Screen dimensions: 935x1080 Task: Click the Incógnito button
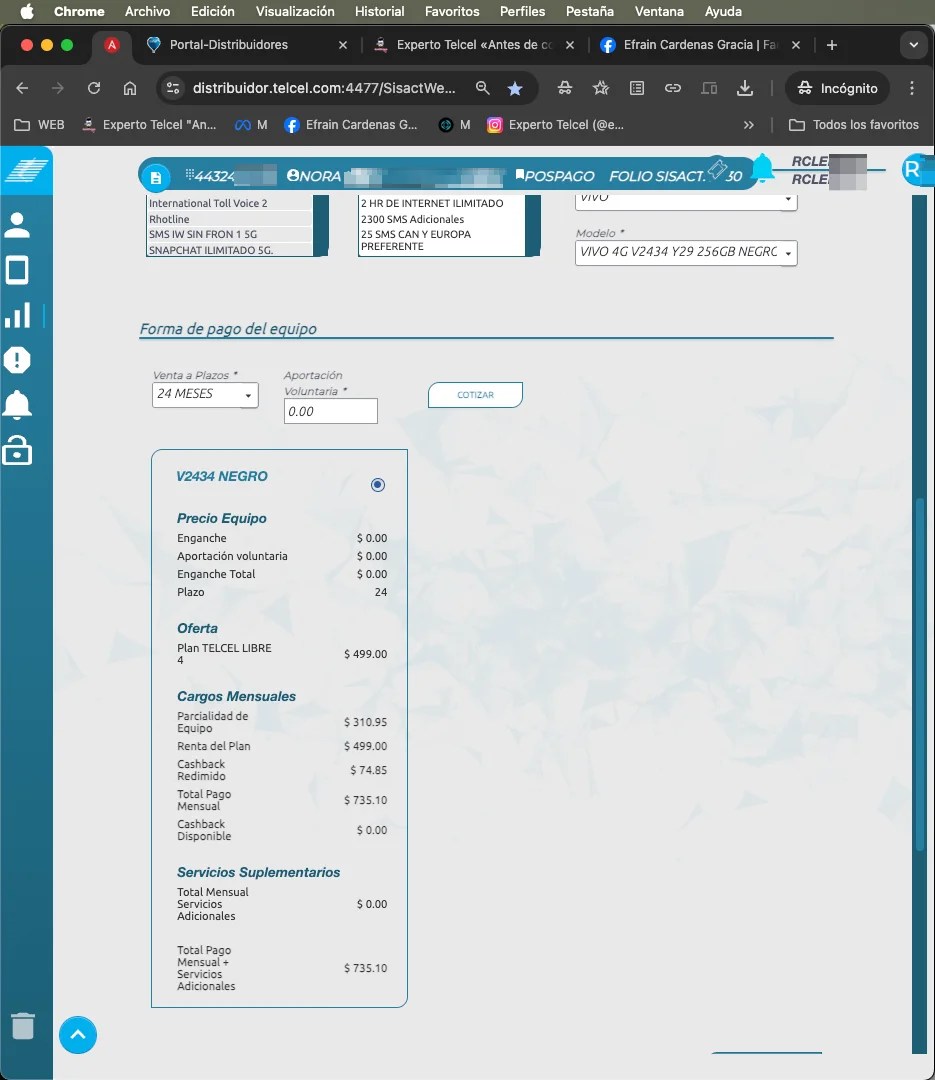point(837,88)
